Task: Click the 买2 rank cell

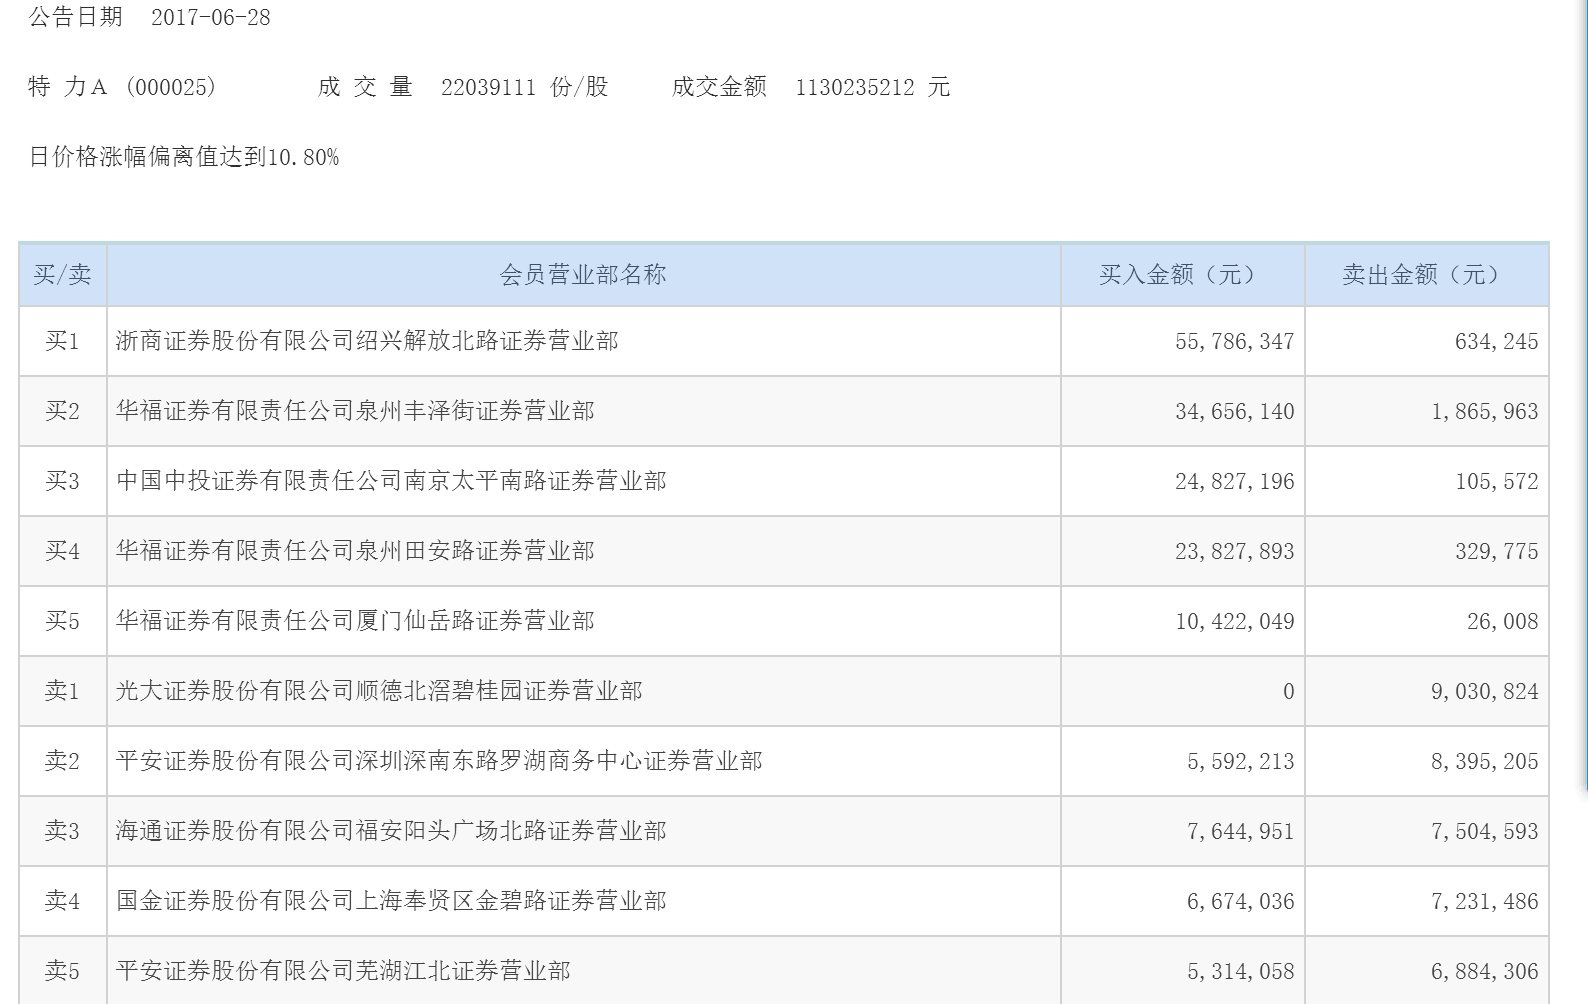Action: click(x=62, y=411)
